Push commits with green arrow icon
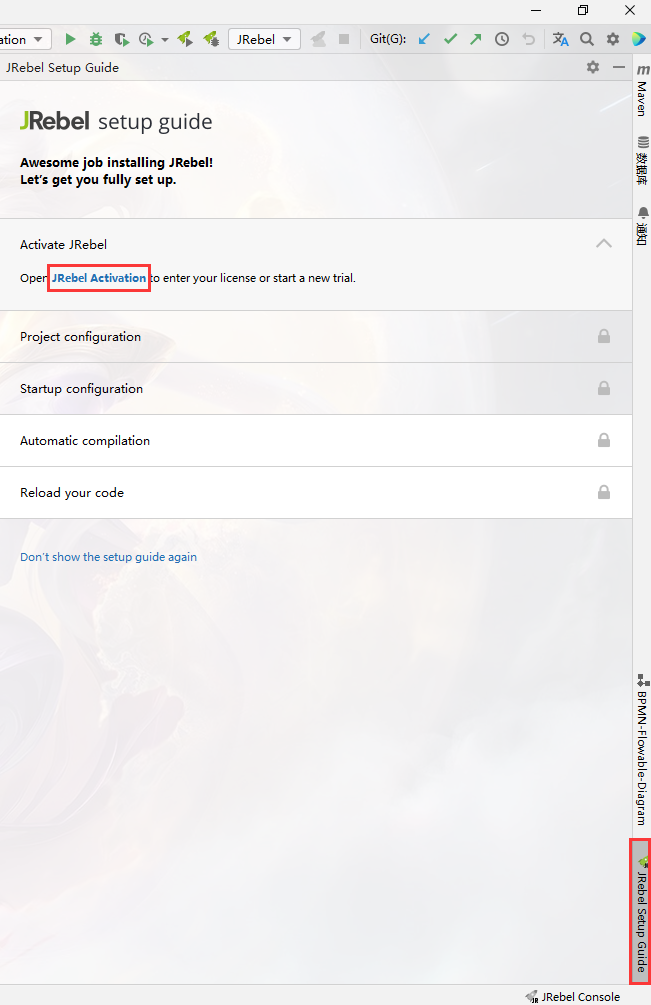 click(x=475, y=39)
